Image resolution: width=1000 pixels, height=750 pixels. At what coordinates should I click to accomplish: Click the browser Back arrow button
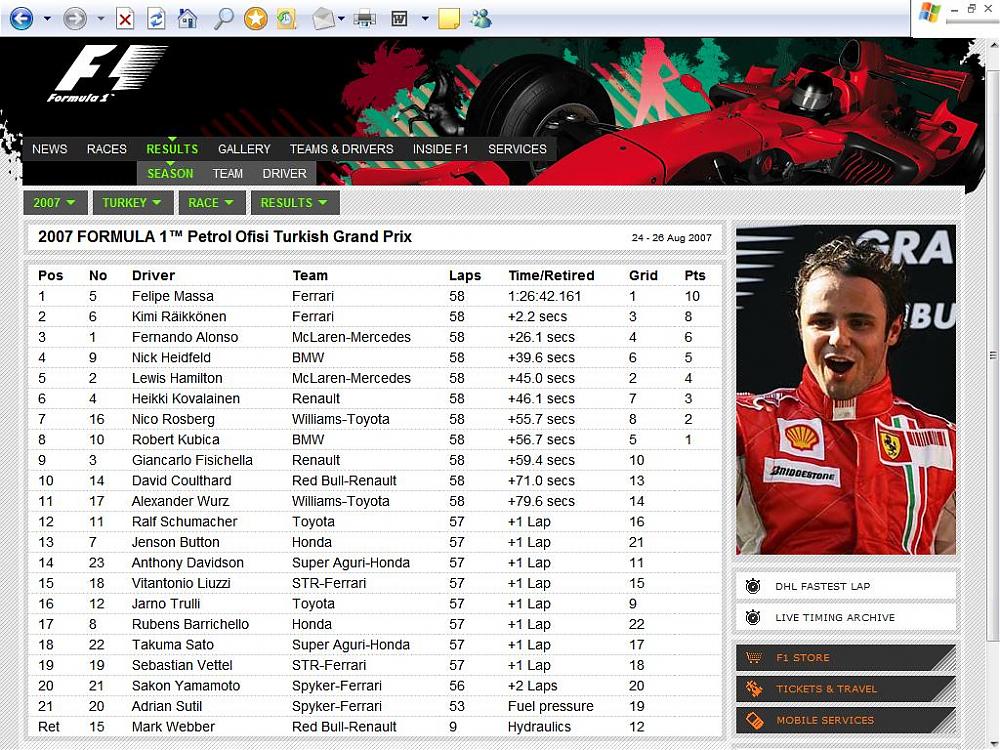coord(21,18)
